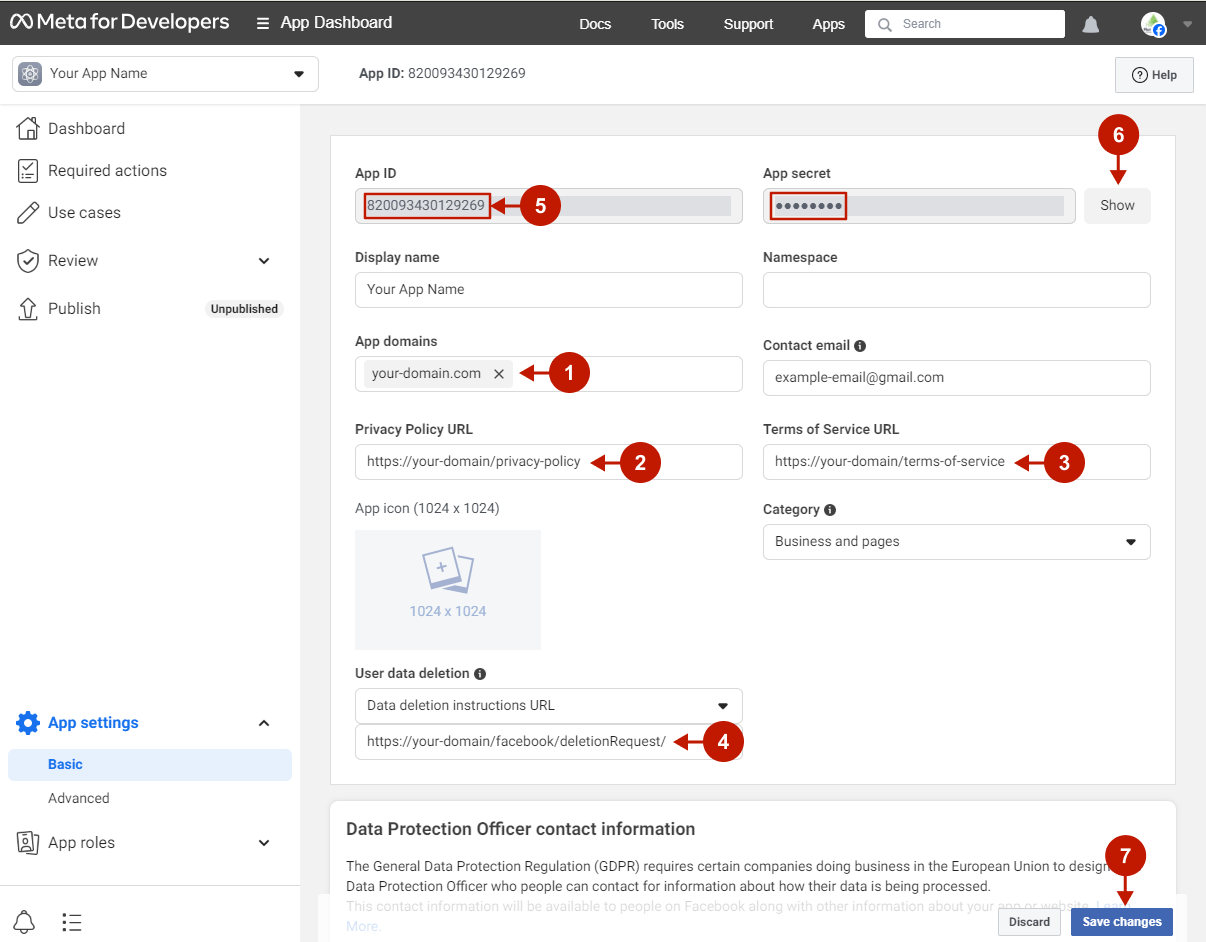
Task: Click the App Dashboard title
Action: [x=336, y=22]
